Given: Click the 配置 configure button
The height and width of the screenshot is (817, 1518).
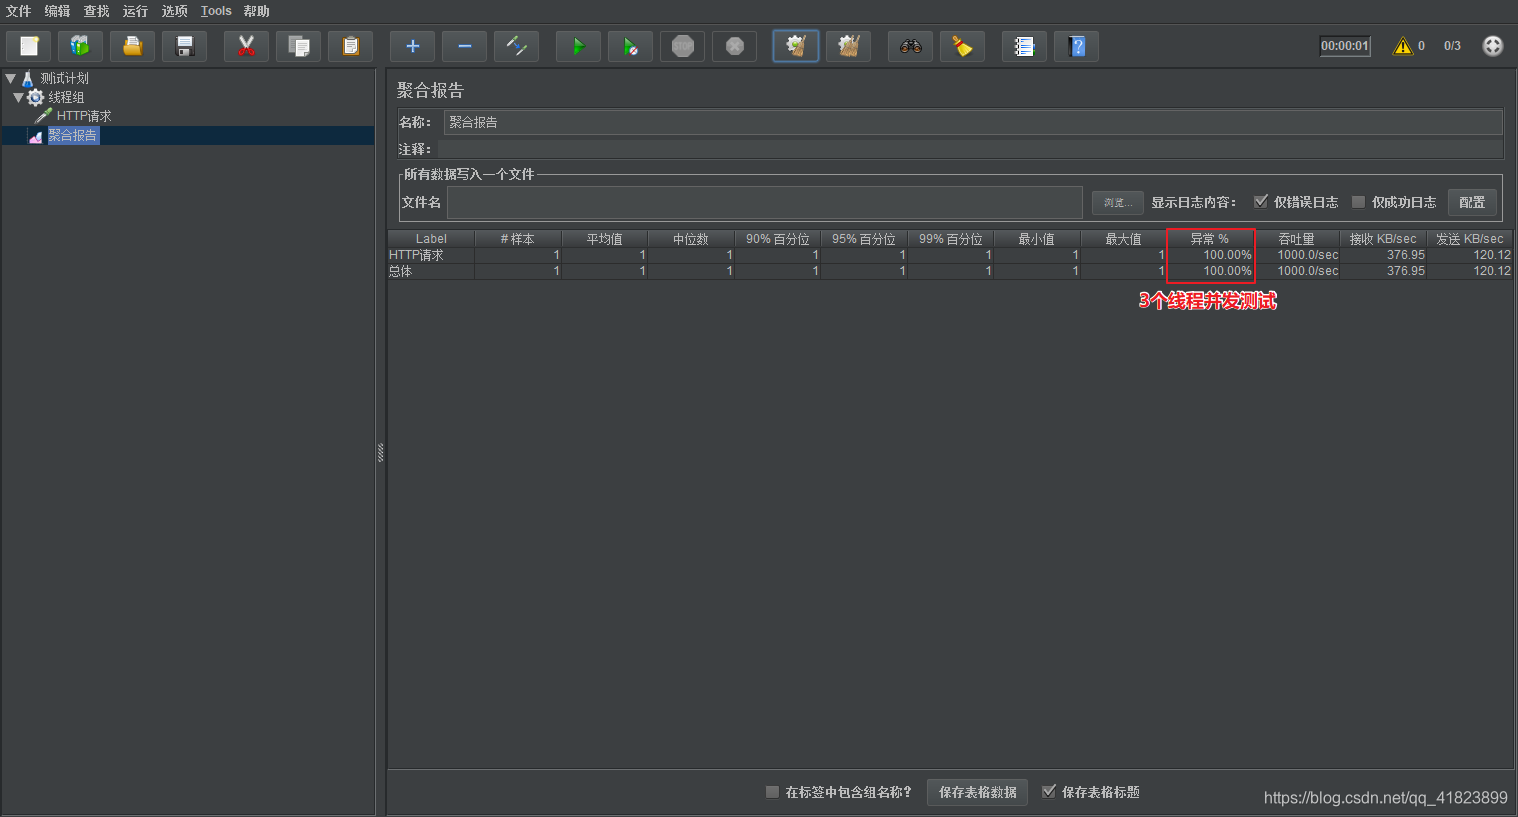Looking at the screenshot, I should (1472, 202).
